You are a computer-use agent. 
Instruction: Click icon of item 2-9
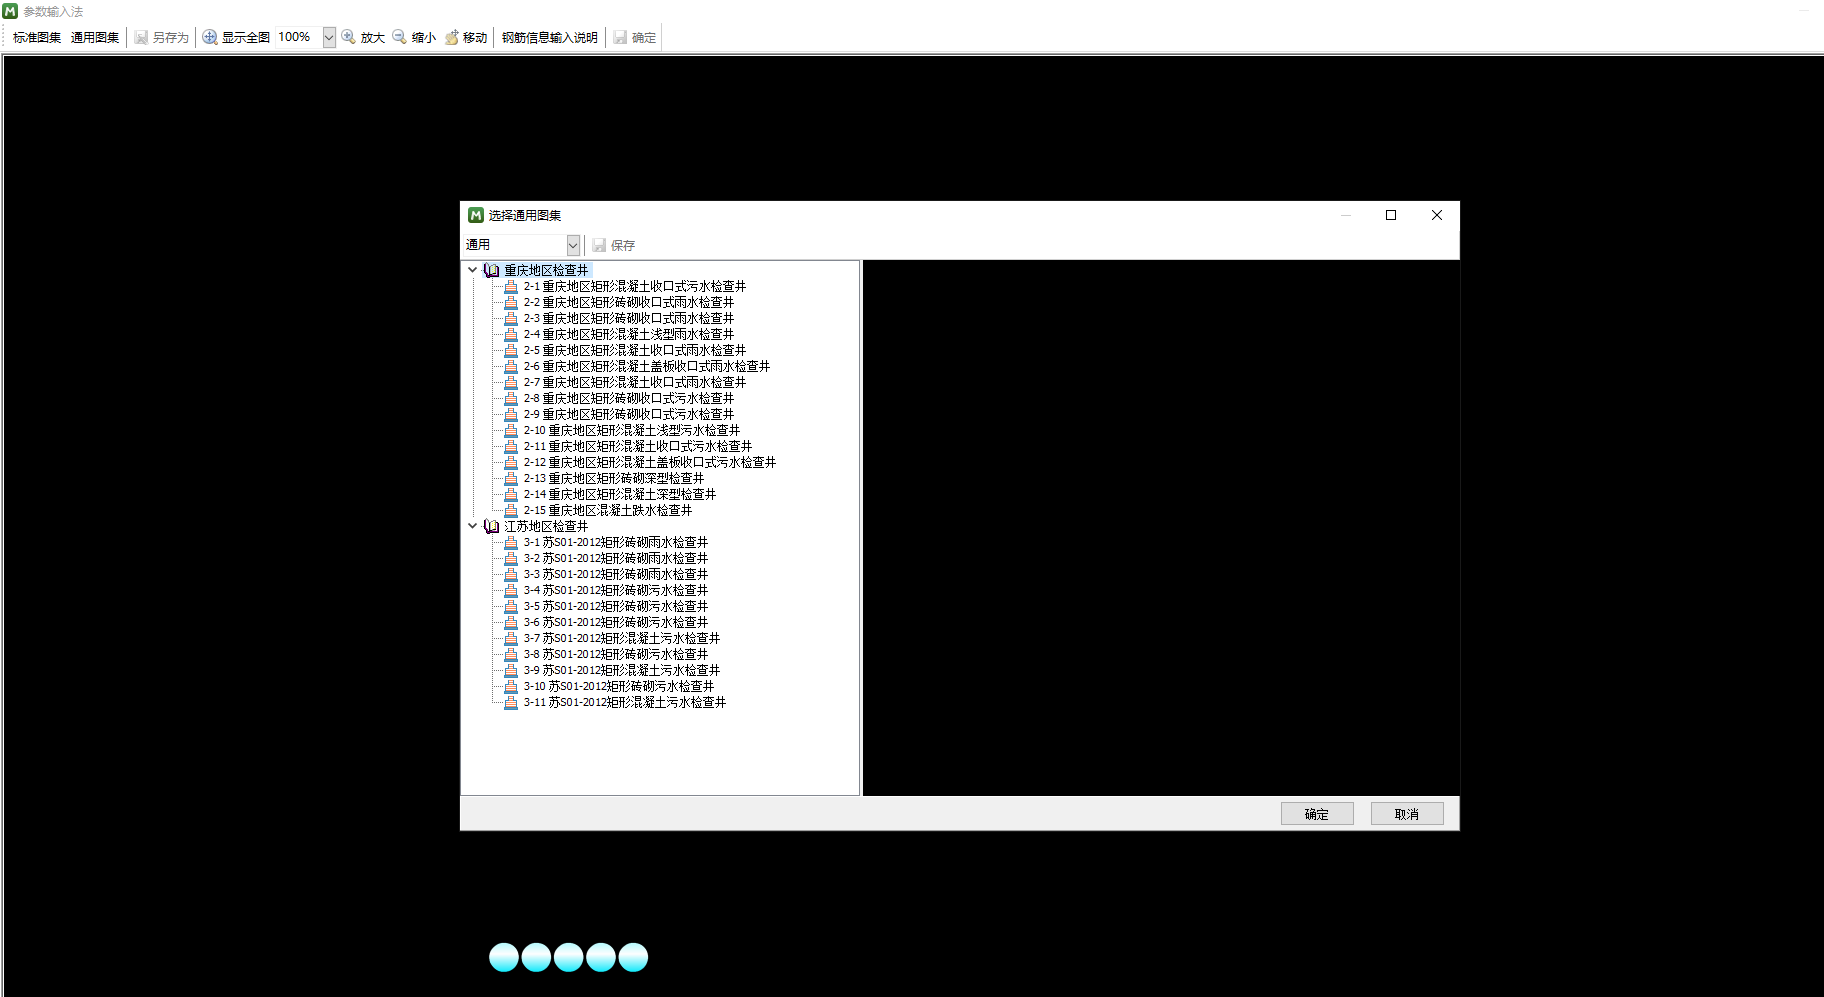[x=511, y=414]
